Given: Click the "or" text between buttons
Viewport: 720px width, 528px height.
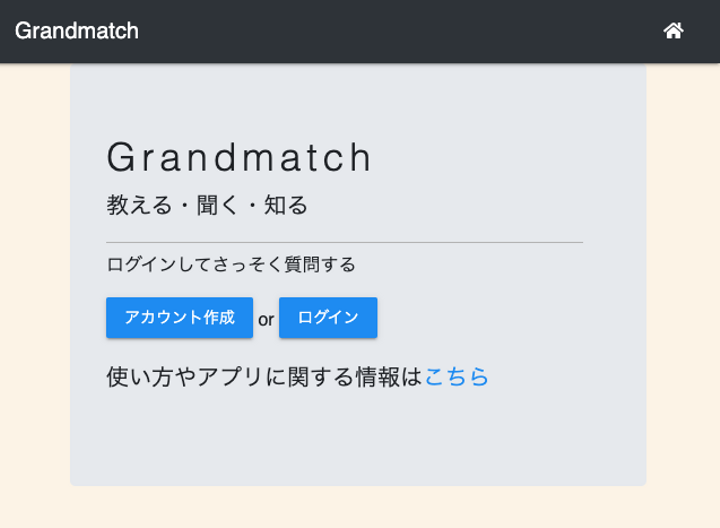Looking at the screenshot, I should 266,320.
